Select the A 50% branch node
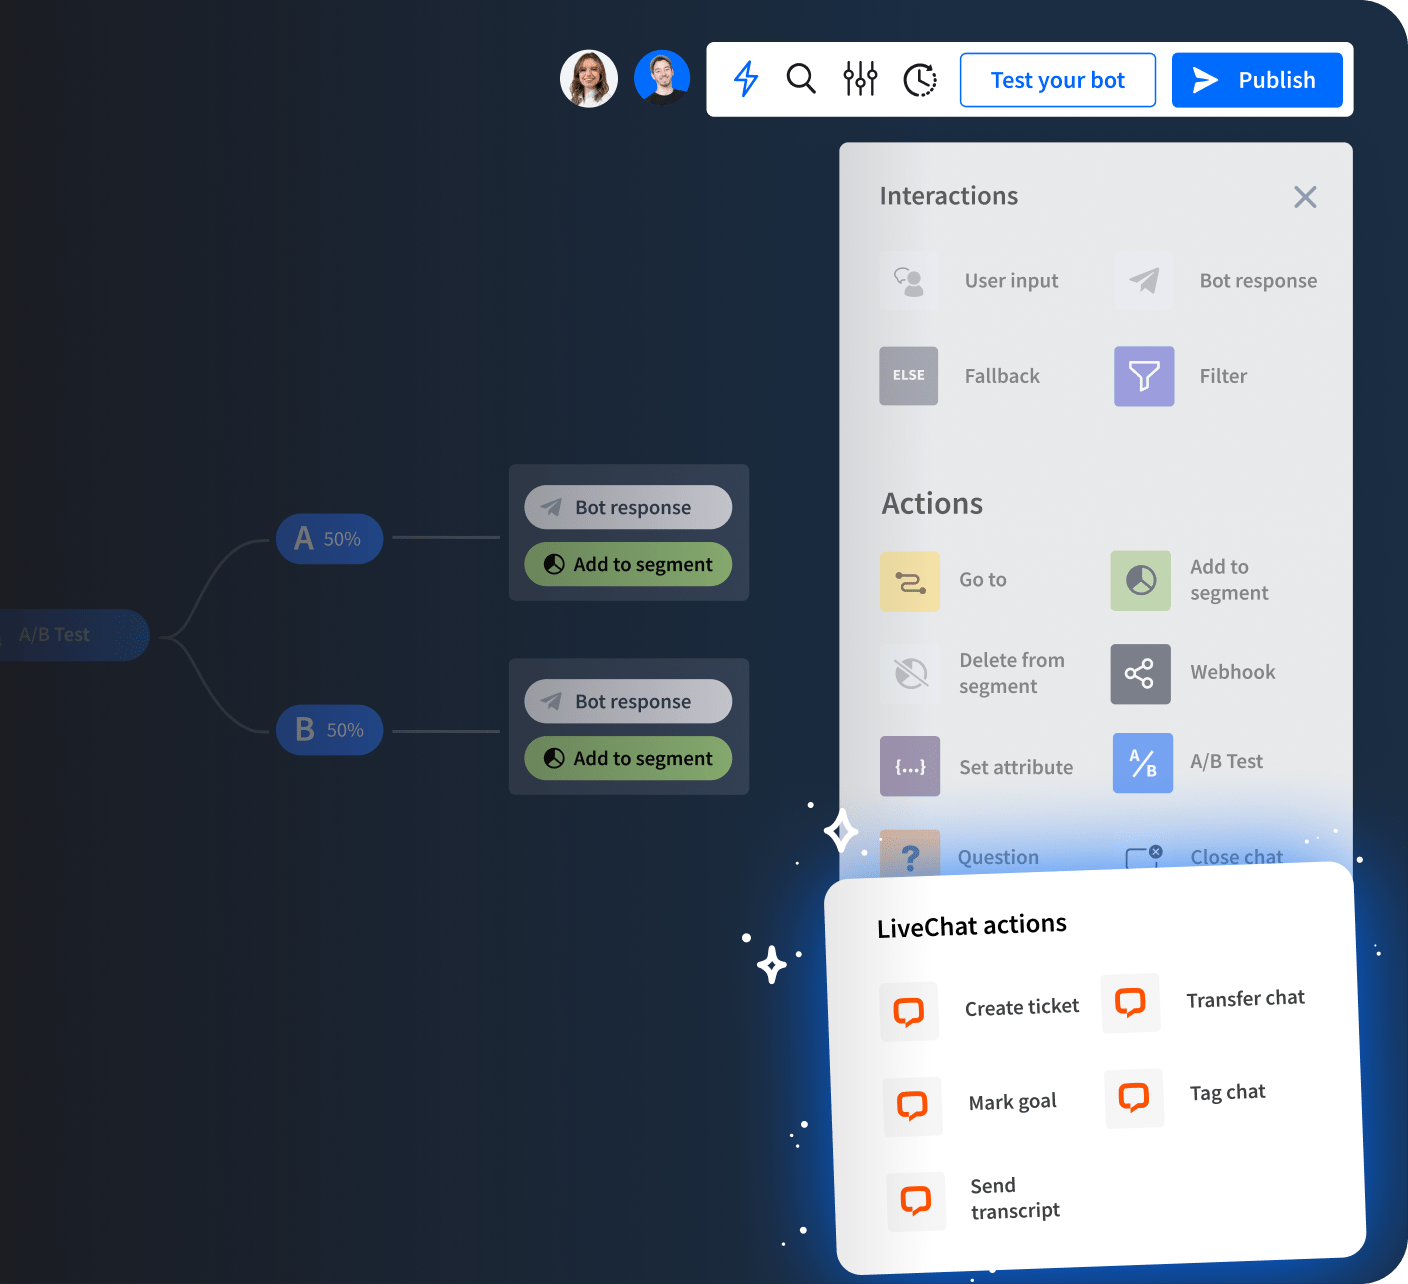This screenshot has width=1408, height=1284. tap(328, 538)
